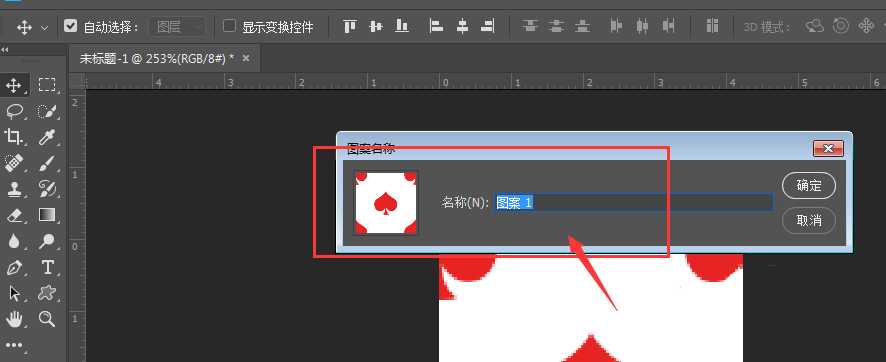
Task: Open the Move tool preset picker arrow
Action: tap(45, 27)
